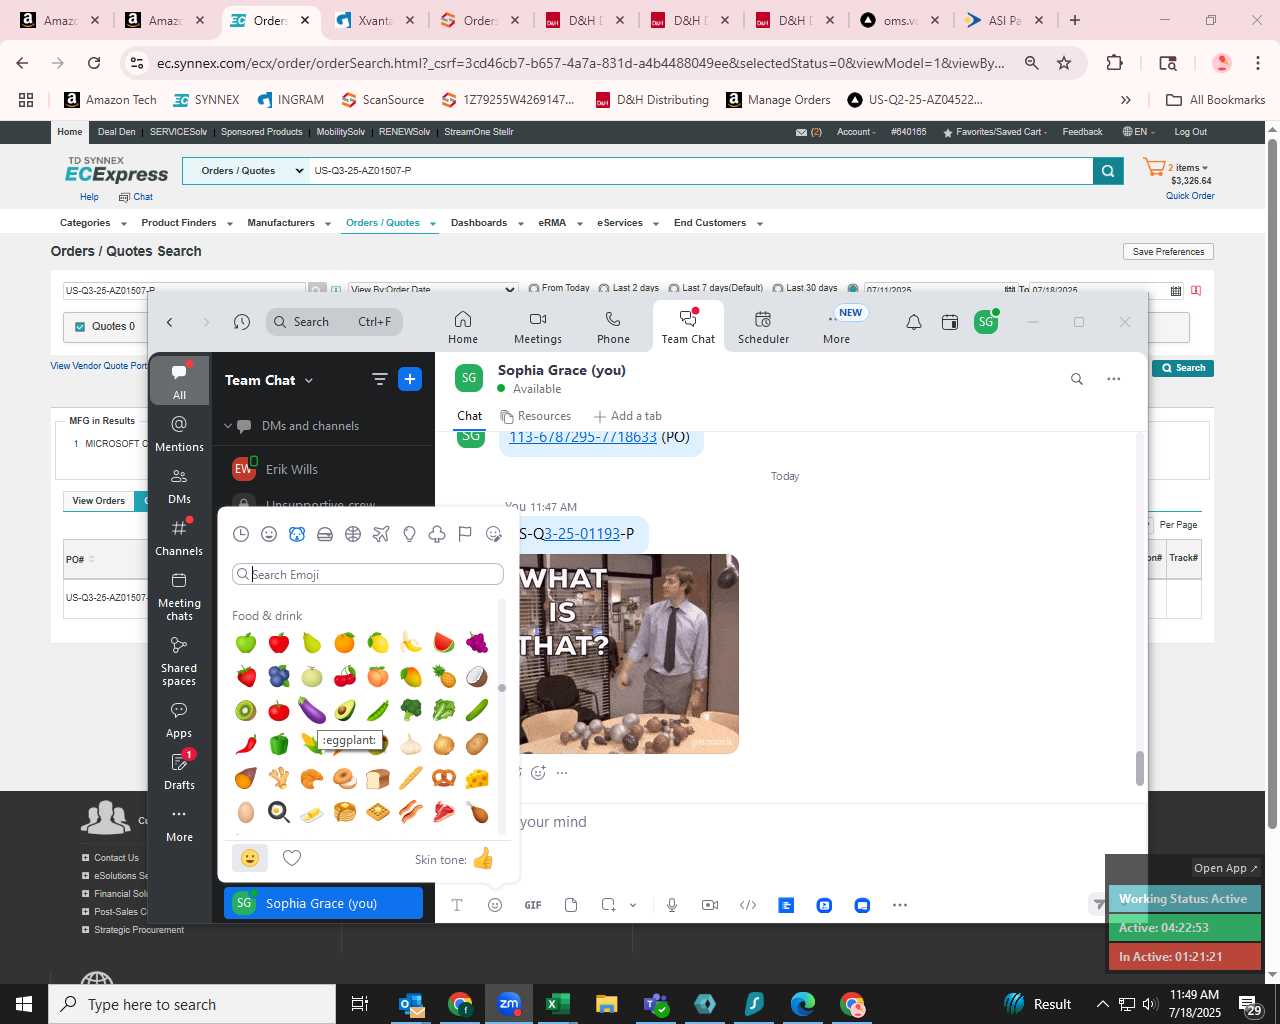The image size is (1280, 1024).
Task: Toggle the Quotes 0 checkbox
Action: 81,326
